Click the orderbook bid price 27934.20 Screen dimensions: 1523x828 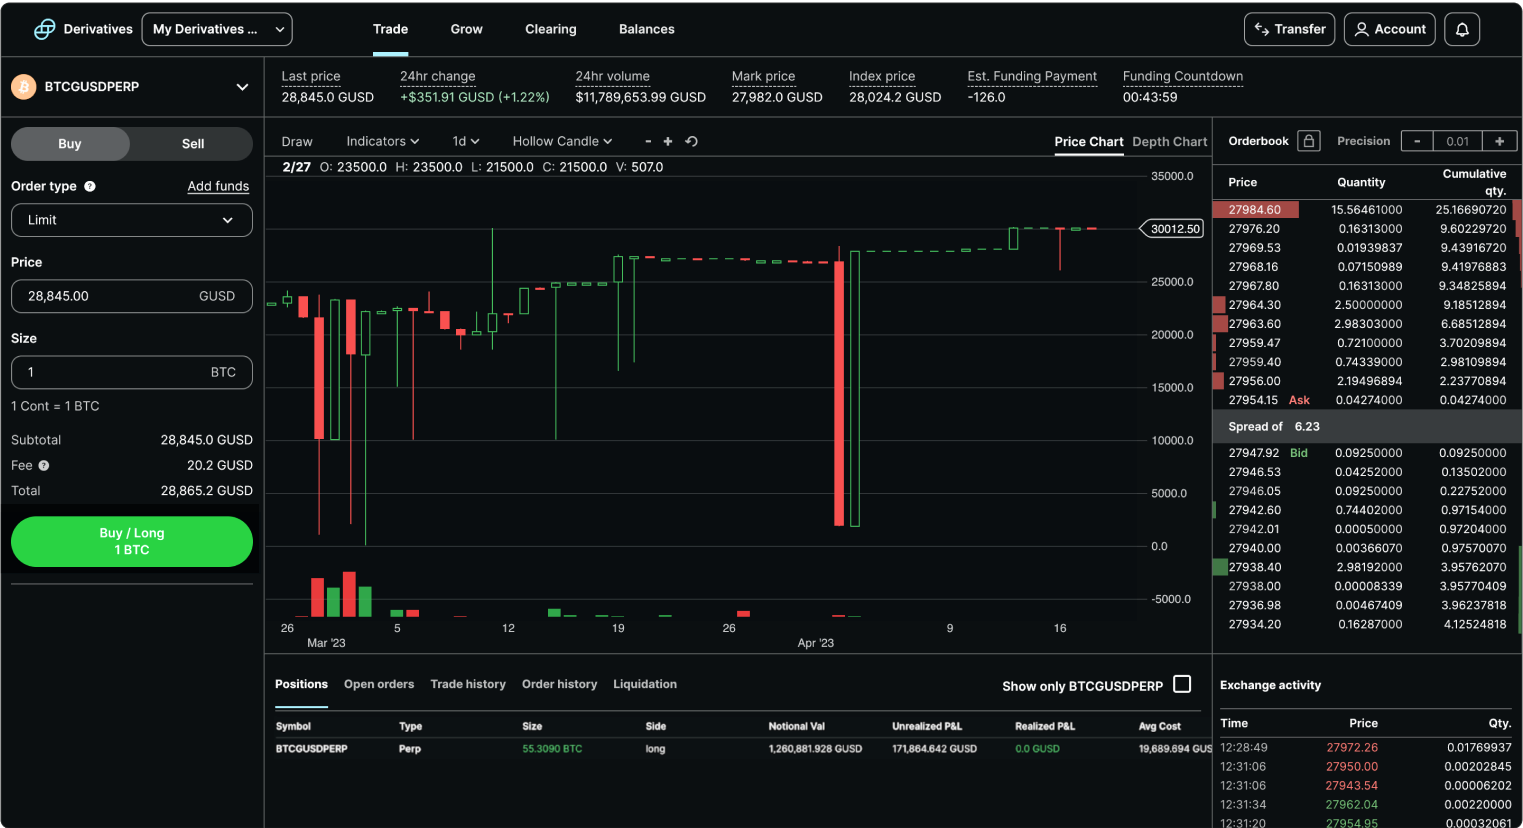click(1254, 624)
